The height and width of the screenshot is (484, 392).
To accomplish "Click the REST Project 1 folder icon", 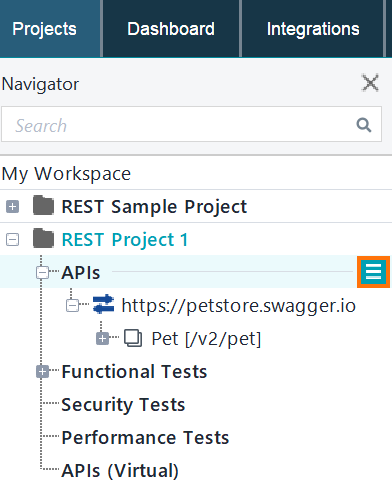I will point(43,238).
